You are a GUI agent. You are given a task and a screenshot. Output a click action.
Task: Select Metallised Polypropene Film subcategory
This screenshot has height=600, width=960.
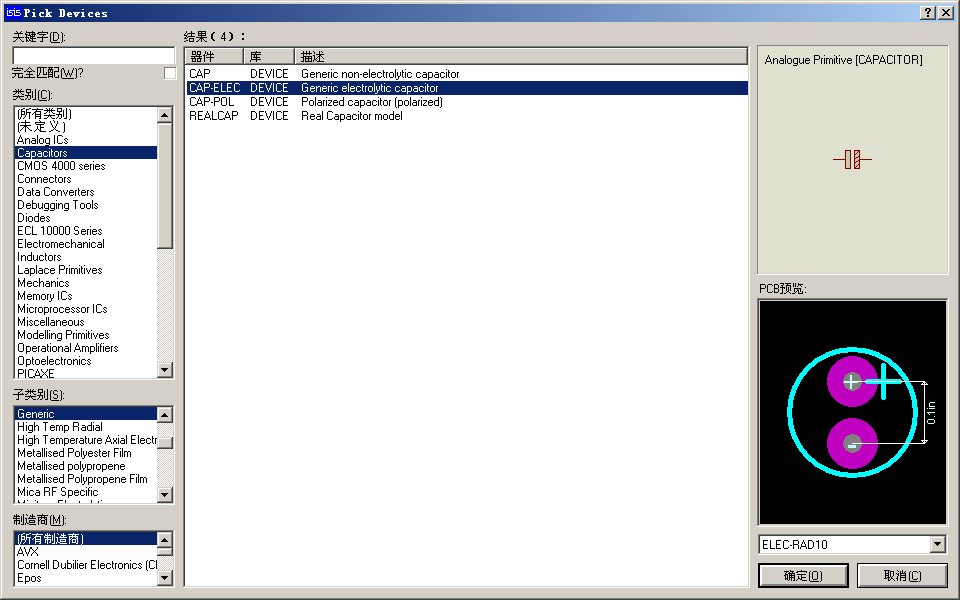[x=86, y=479]
